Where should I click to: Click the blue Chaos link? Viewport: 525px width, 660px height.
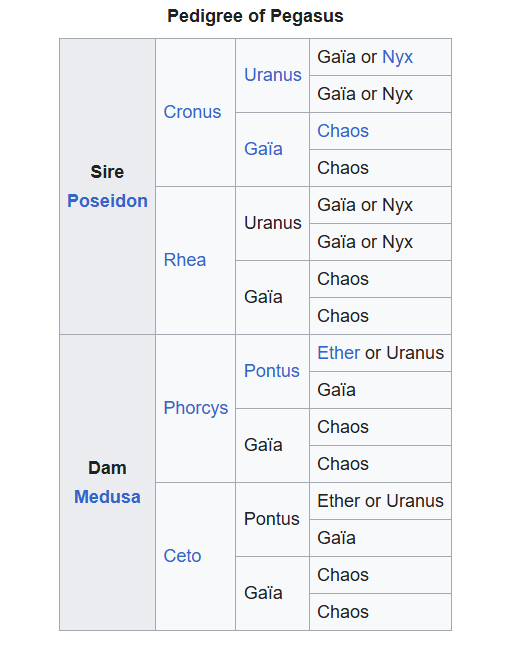(343, 131)
